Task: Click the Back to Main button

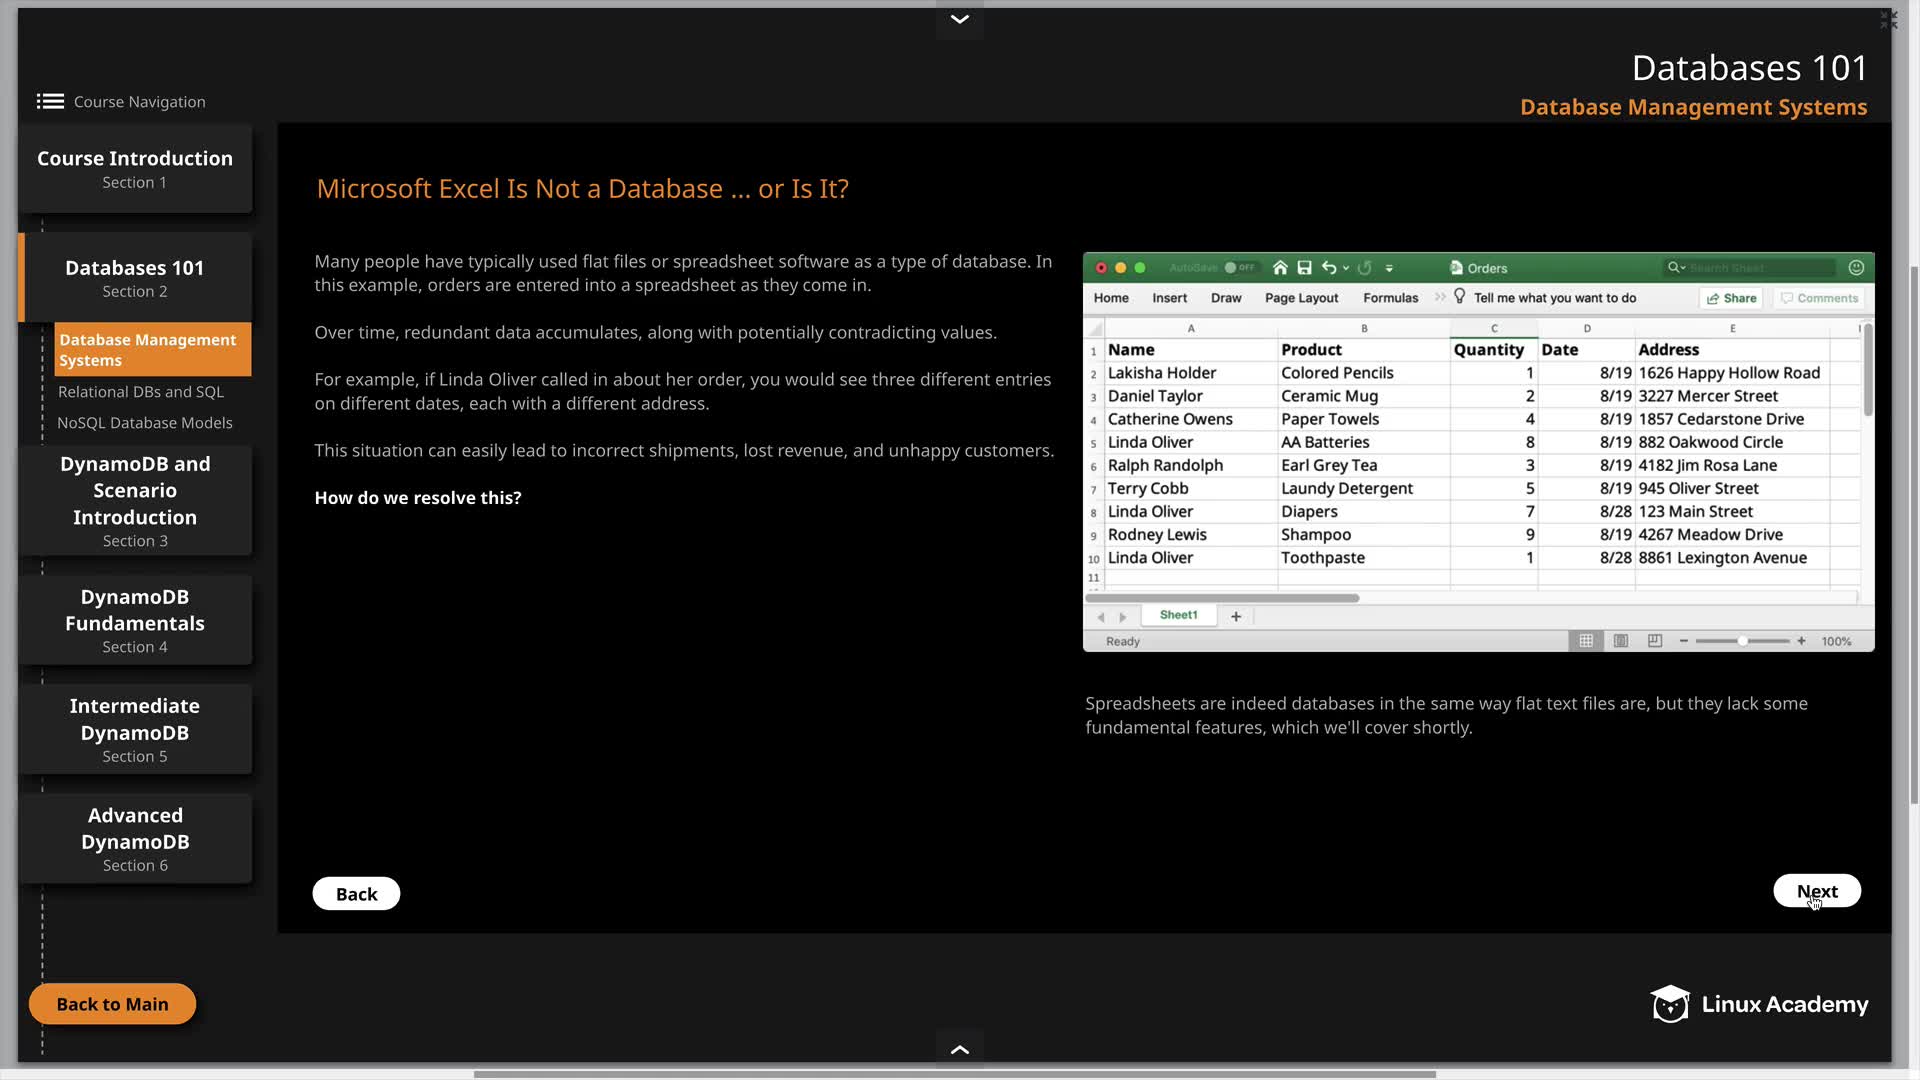Action: (x=112, y=1004)
